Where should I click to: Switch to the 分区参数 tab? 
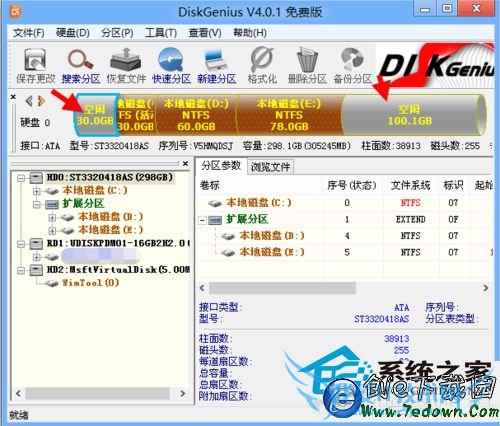(221, 166)
